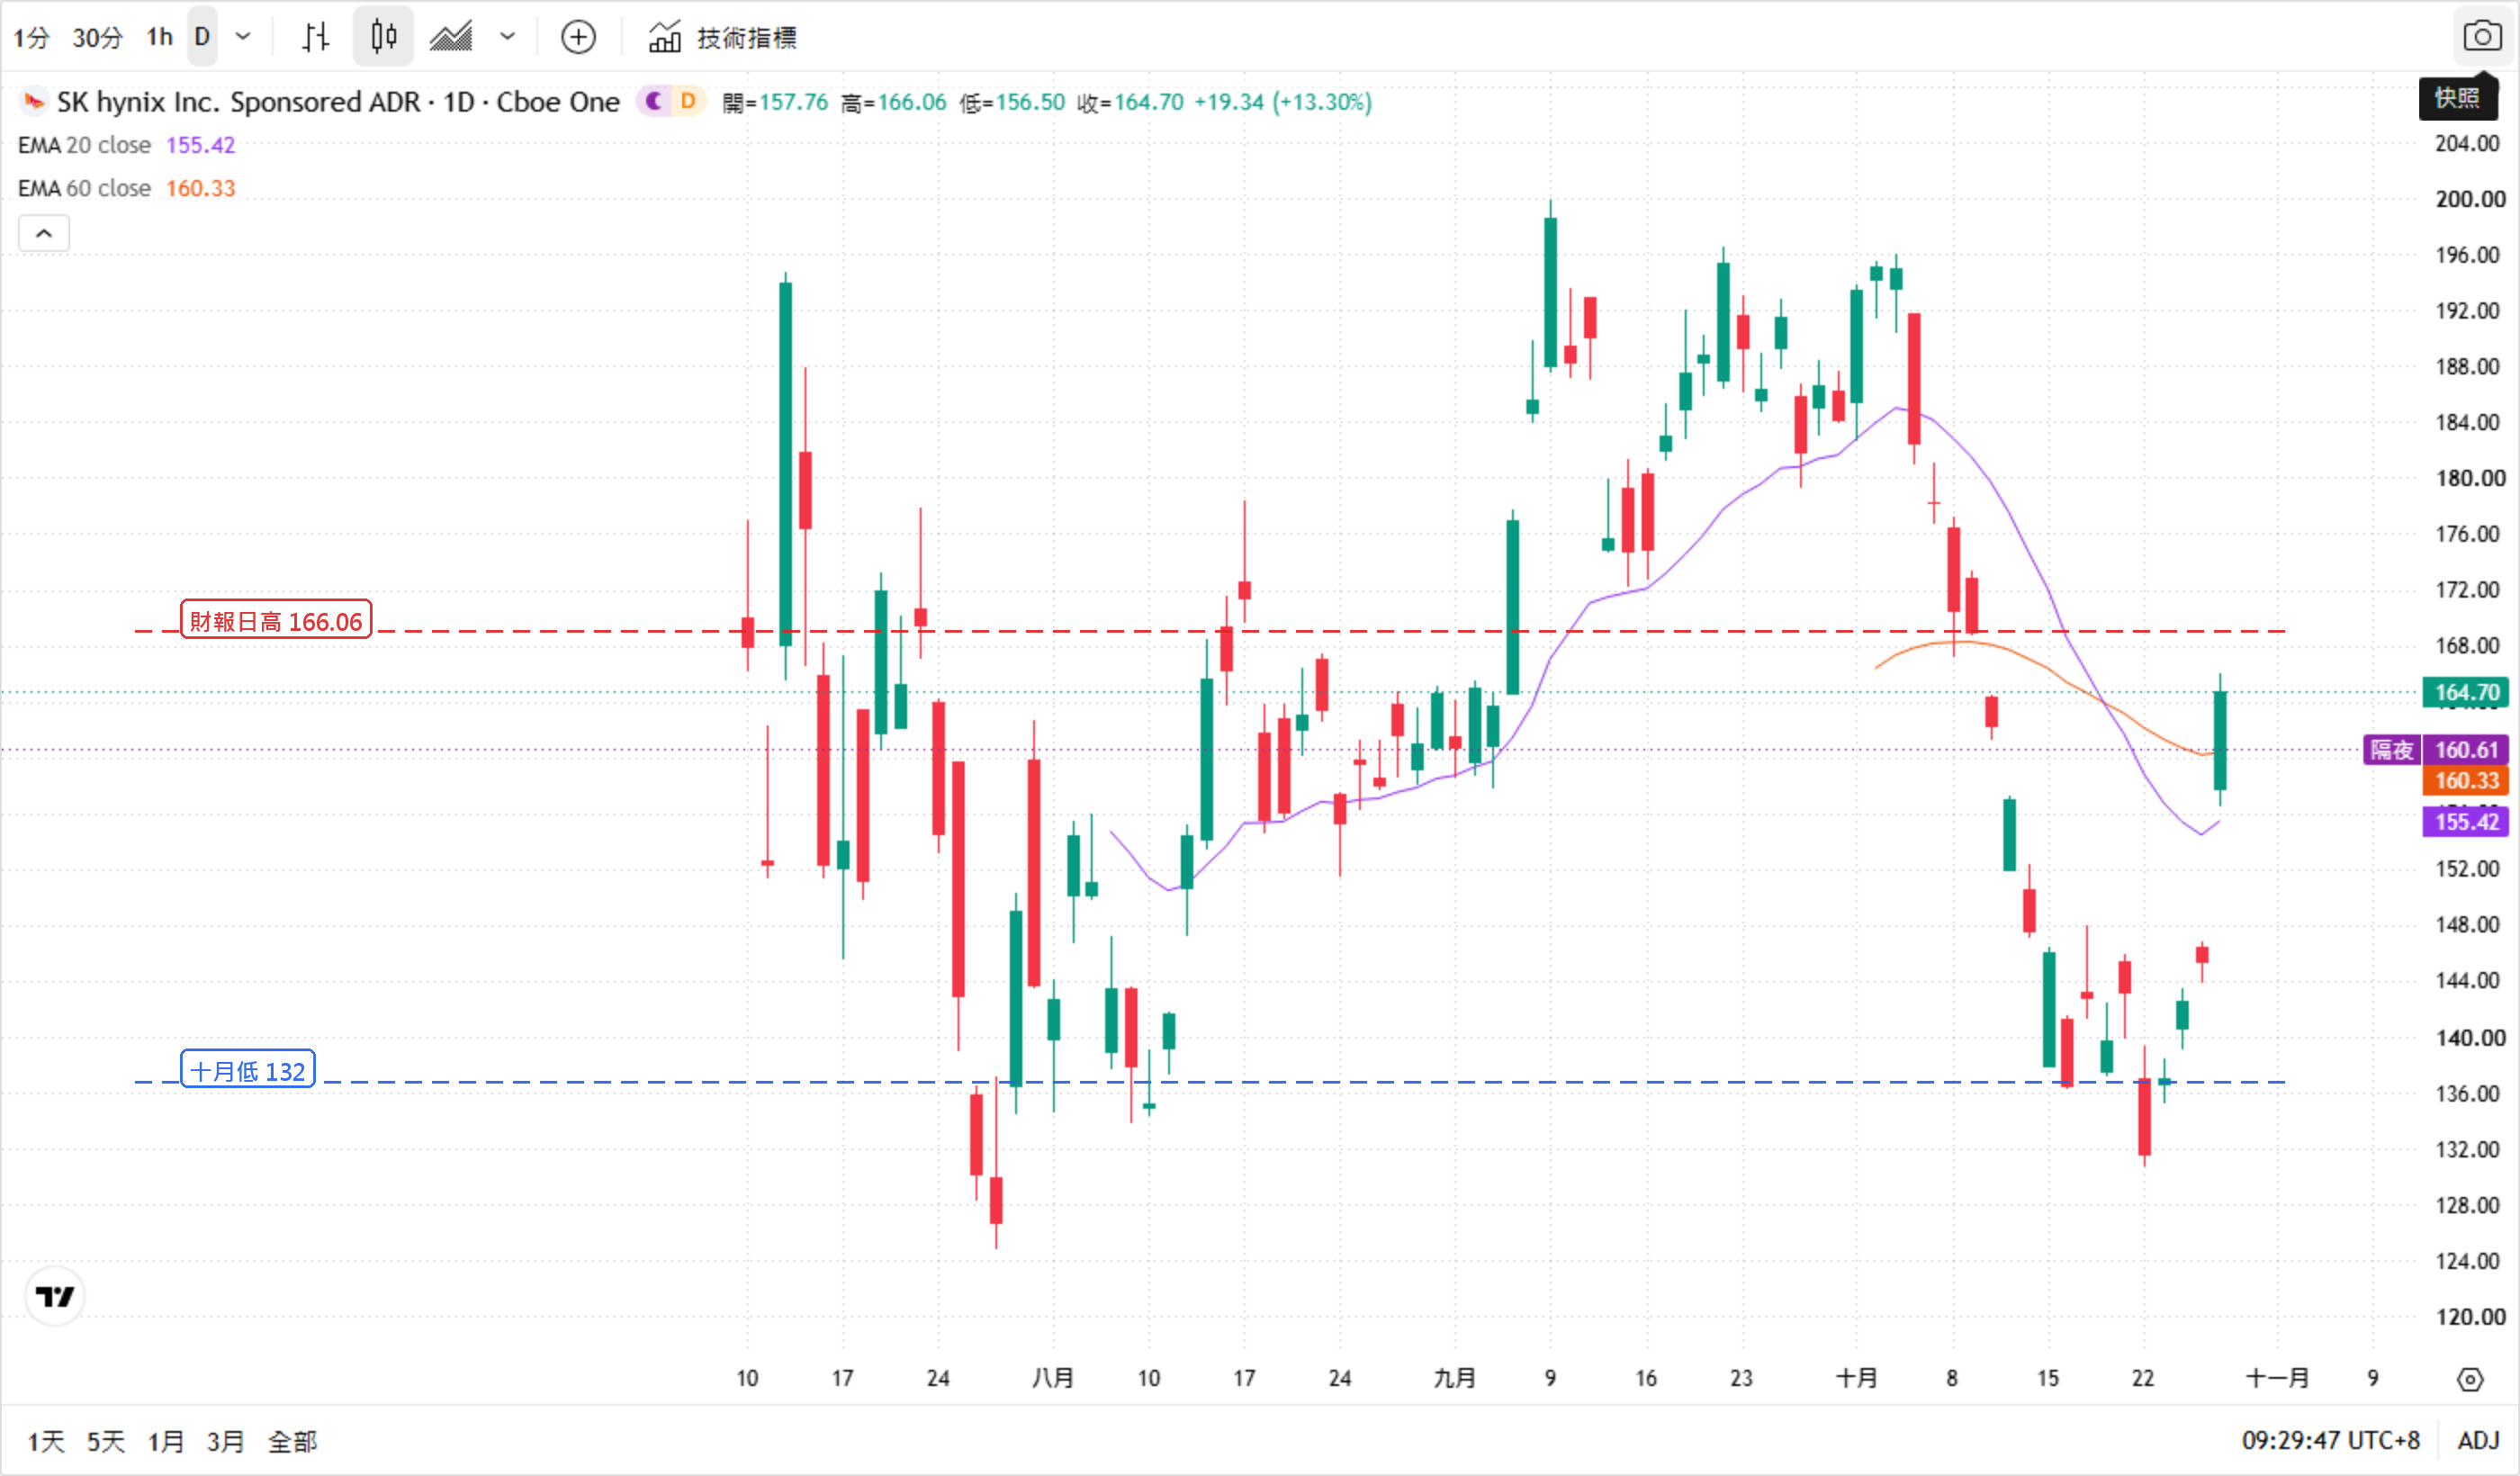Select the area chart style icon
This screenshot has height=1476, width=2520.
click(451, 37)
